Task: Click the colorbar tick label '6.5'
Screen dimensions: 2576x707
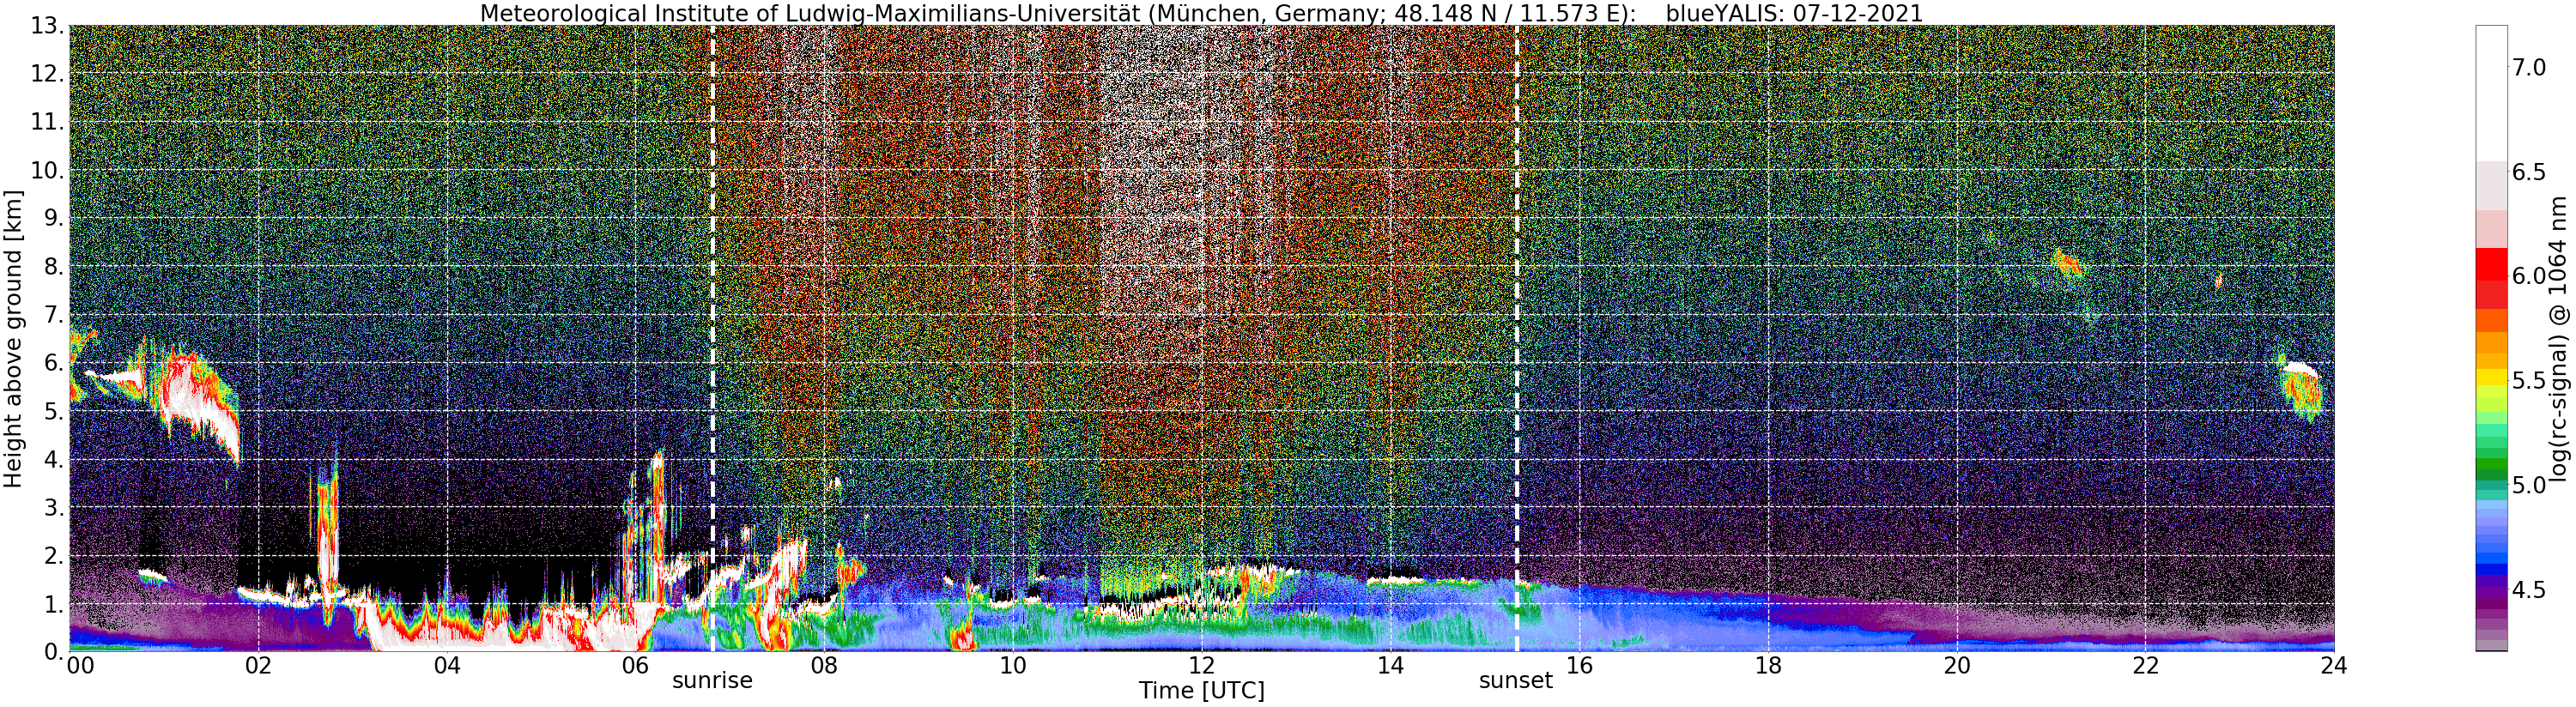Action: (2529, 172)
